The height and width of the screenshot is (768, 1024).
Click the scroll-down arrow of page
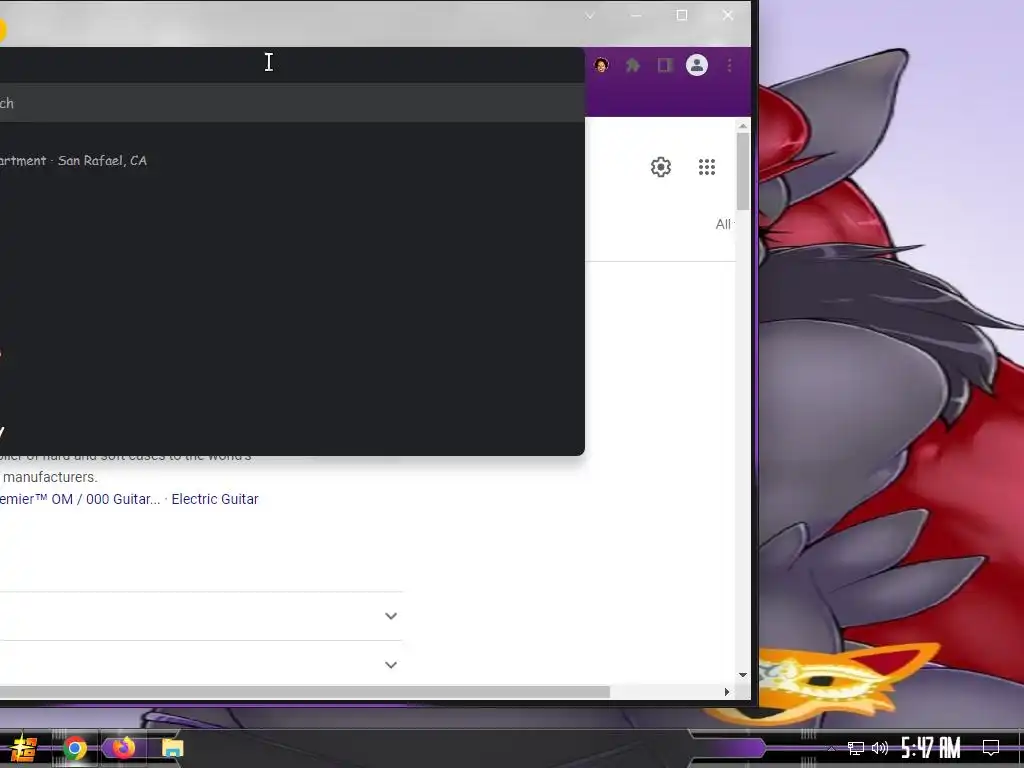[743, 675]
